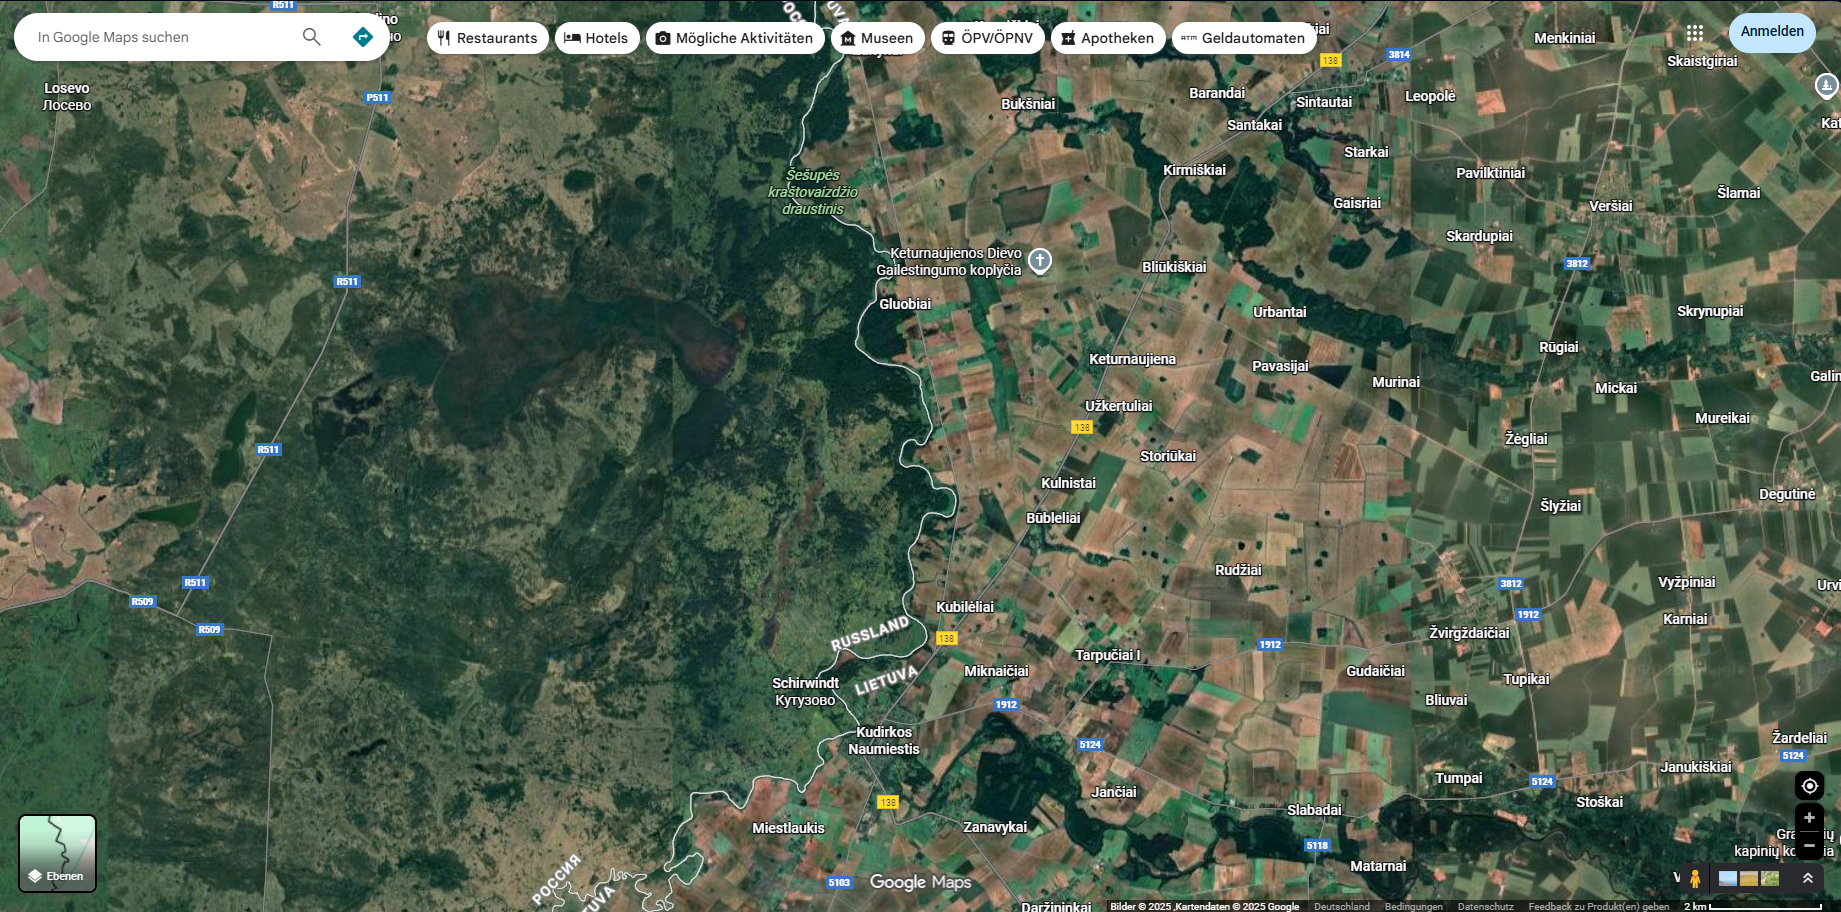The image size is (1841, 912).
Task: Center map on my location
Action: tap(1809, 786)
